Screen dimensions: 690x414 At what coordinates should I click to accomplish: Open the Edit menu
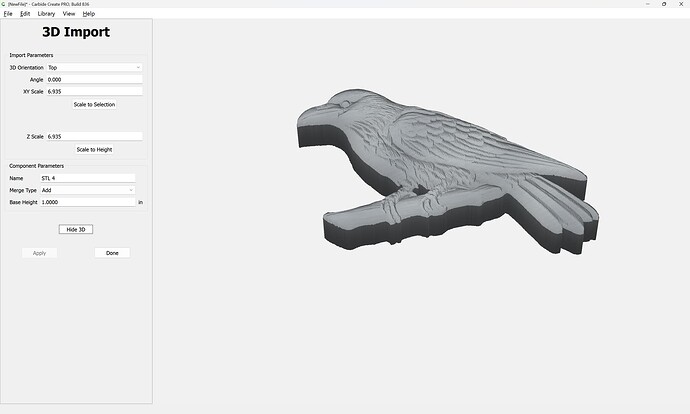25,14
